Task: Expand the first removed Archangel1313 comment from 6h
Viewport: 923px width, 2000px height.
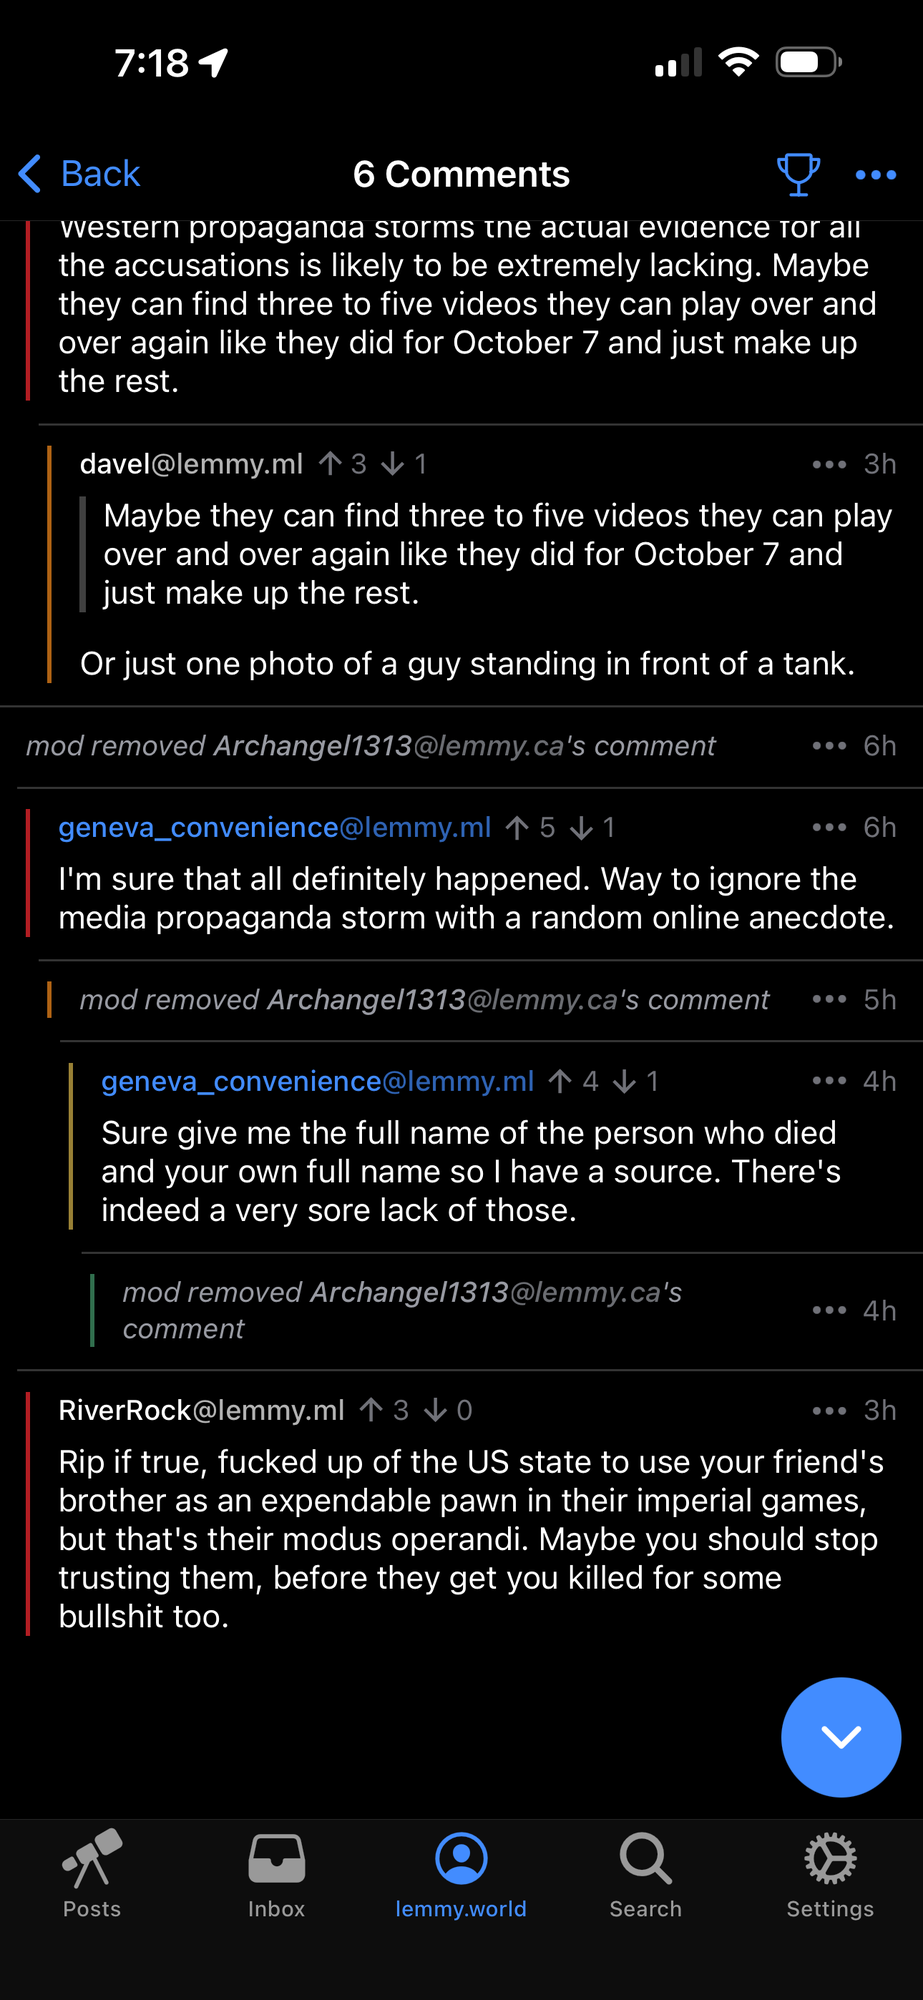Action: [370, 746]
